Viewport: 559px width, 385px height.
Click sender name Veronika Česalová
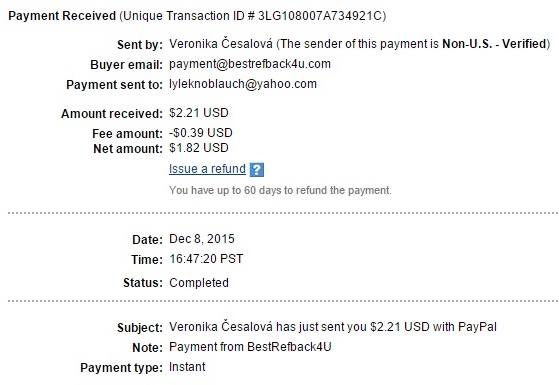click(x=221, y=43)
